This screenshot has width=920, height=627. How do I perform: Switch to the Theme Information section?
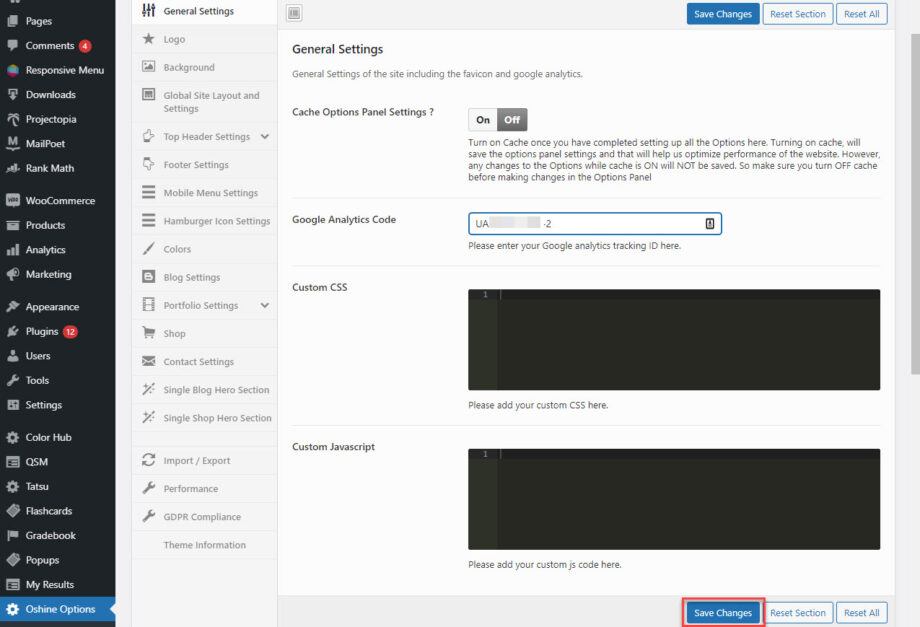204,544
